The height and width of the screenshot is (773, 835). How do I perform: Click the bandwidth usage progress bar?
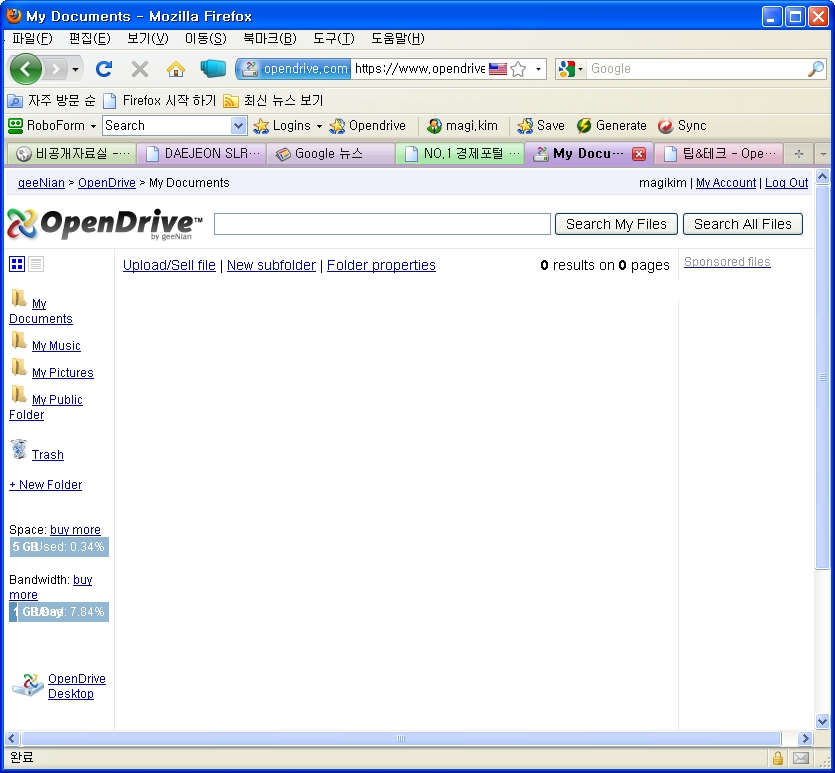(58, 612)
